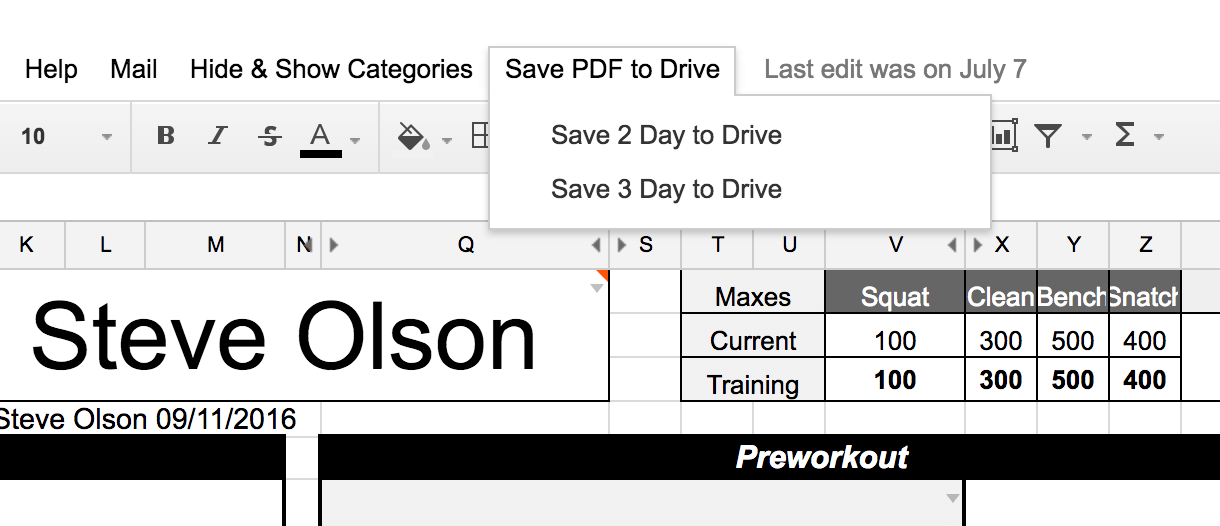1220x526 pixels.
Task: Click the Last edit was on July 7 link
Action: (895, 69)
